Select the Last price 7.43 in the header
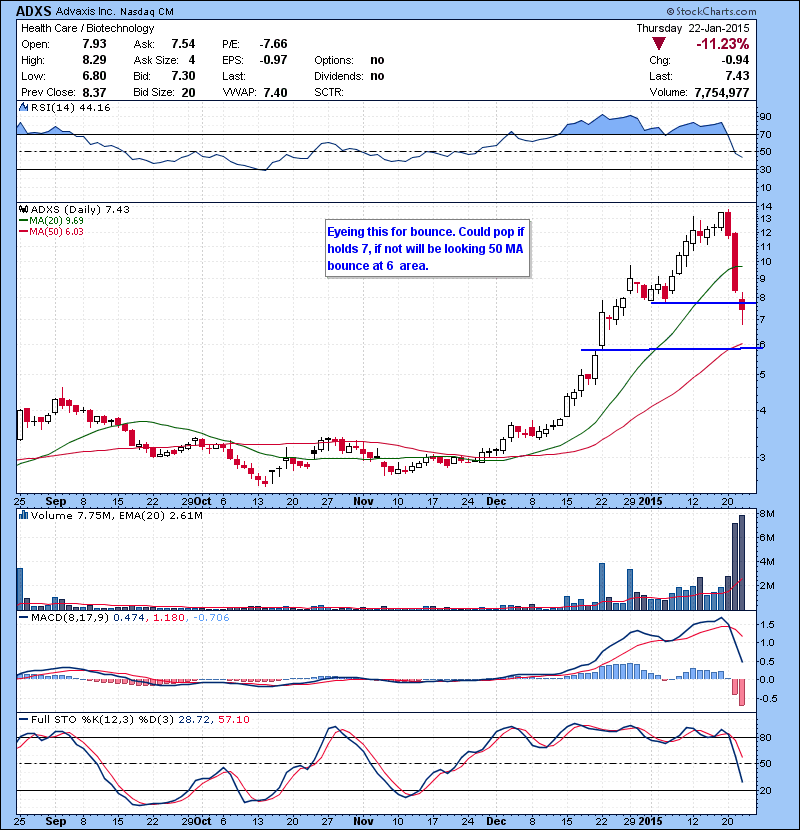The image size is (800, 830). [x=738, y=76]
